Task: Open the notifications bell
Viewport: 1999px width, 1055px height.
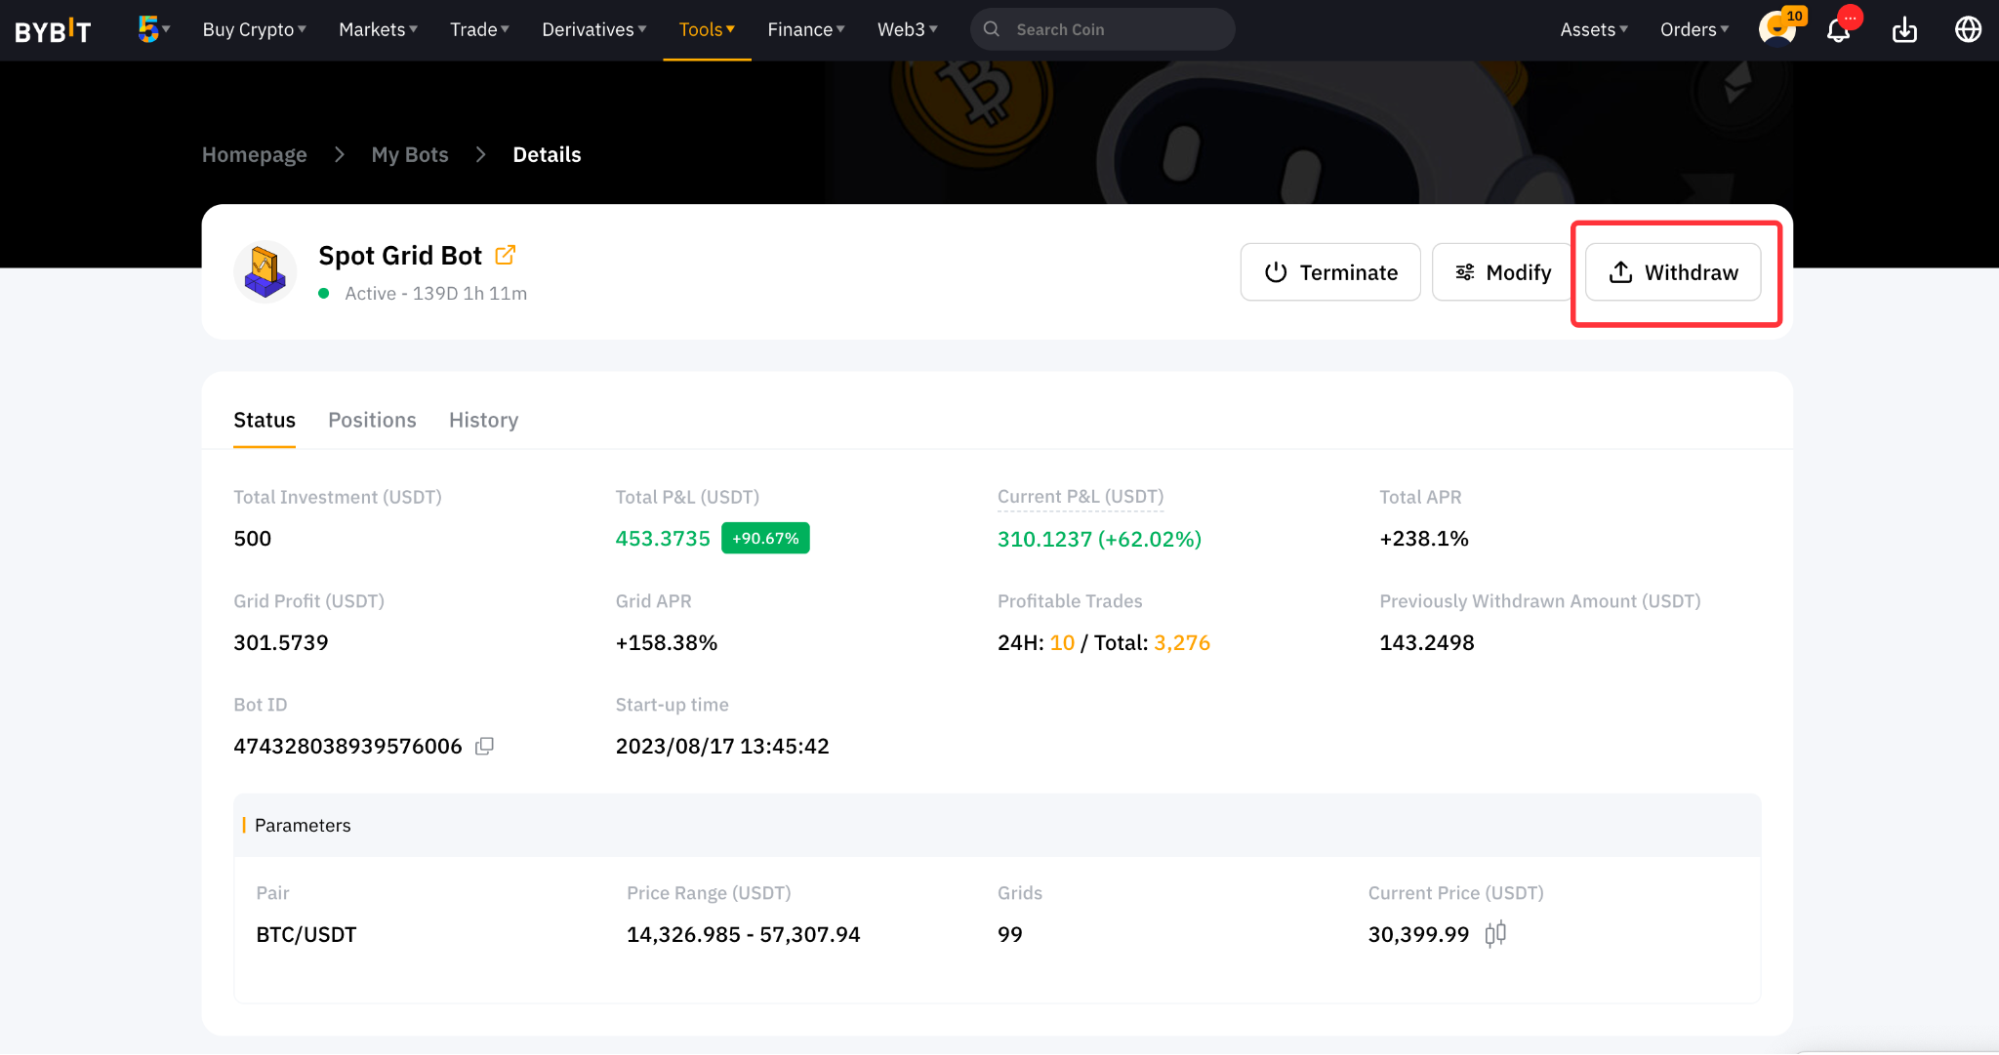Action: (1838, 30)
